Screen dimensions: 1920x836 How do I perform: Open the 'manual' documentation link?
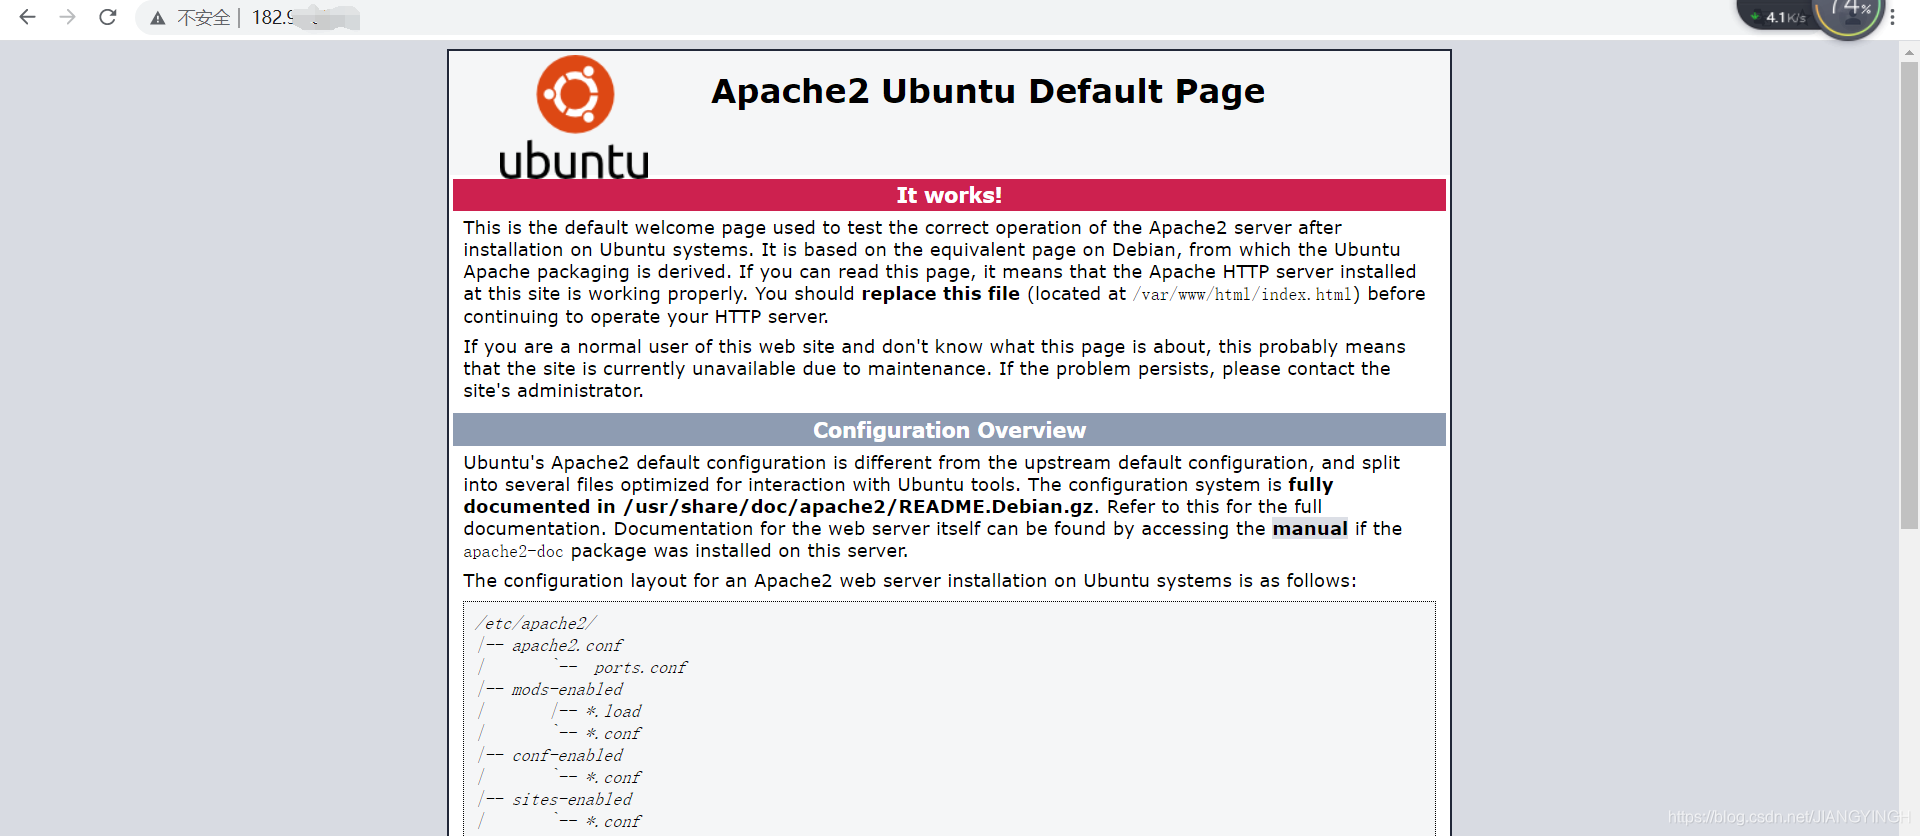1310,529
